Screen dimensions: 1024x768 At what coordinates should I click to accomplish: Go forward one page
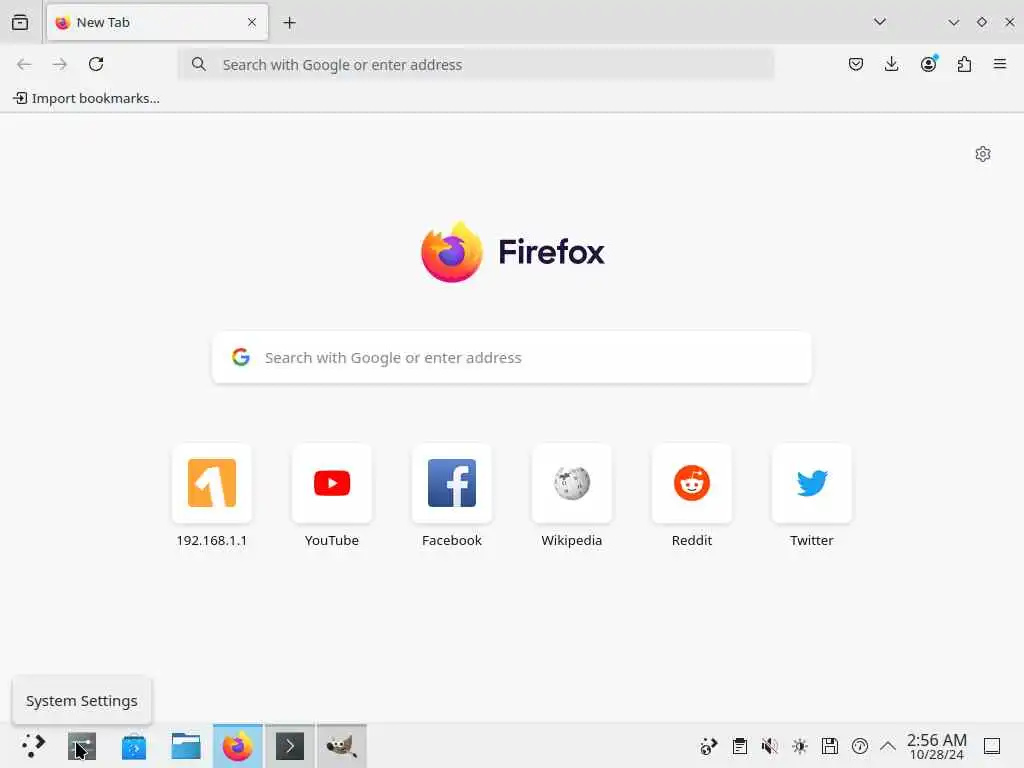click(60, 64)
